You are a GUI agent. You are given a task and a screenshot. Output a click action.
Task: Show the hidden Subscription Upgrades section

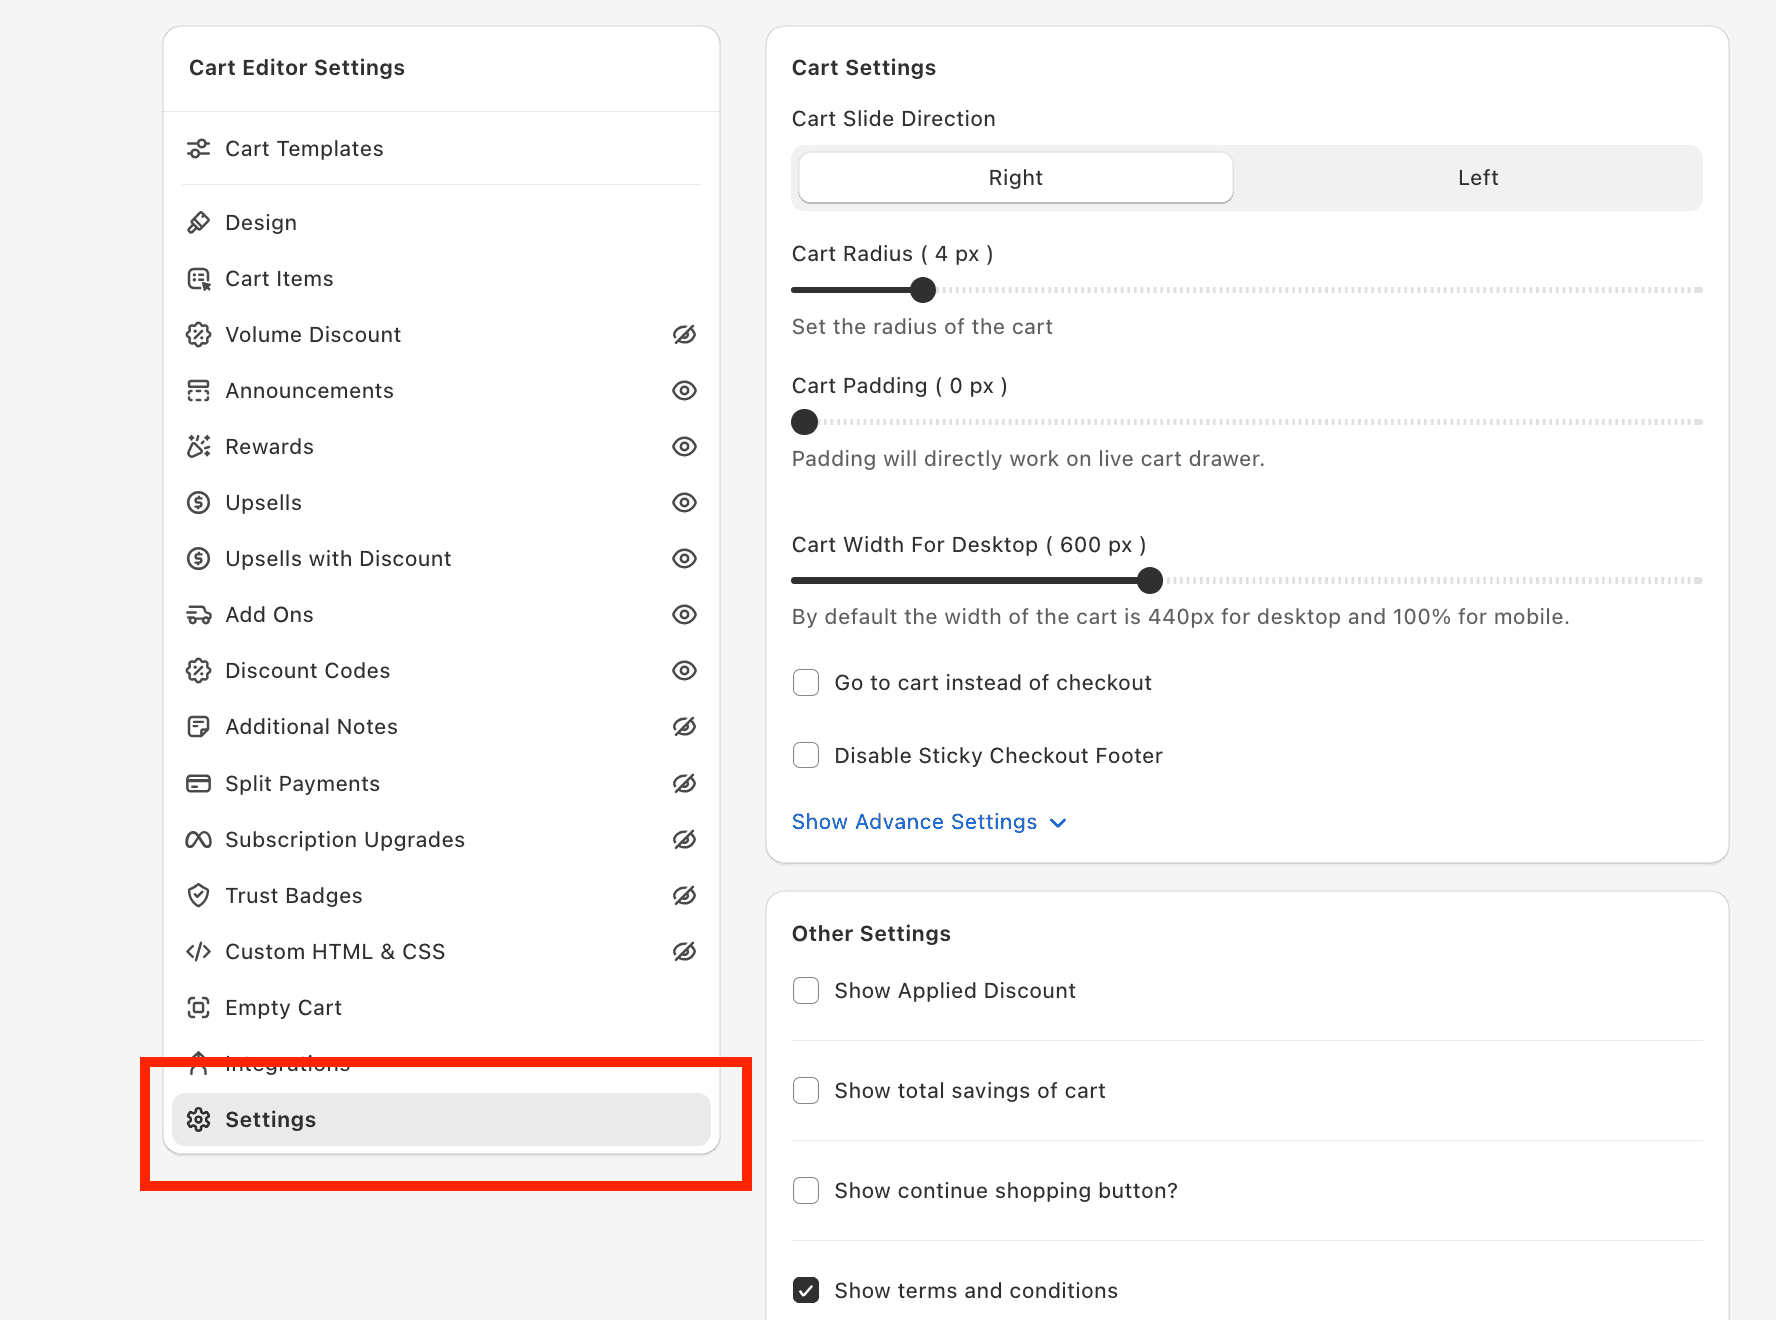click(684, 840)
